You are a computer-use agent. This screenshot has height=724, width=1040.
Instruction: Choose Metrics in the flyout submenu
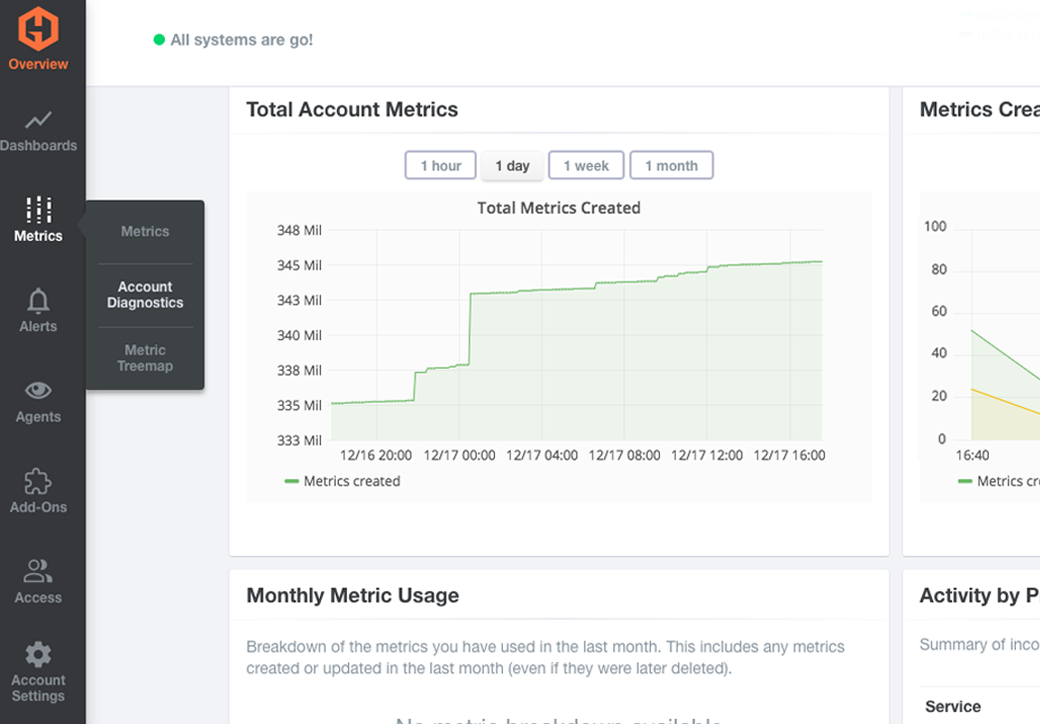(145, 232)
